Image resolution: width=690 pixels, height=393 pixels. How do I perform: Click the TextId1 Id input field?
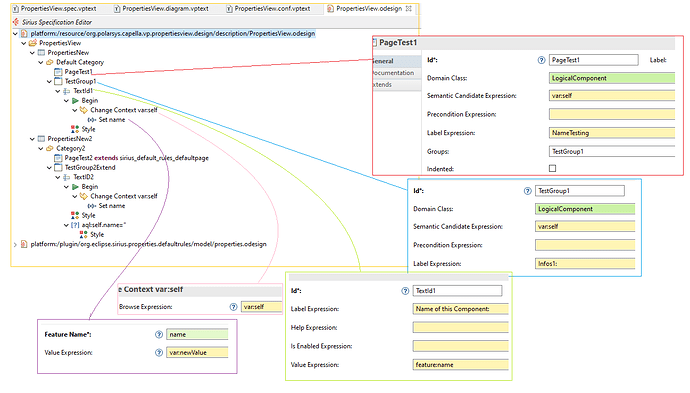point(457,291)
